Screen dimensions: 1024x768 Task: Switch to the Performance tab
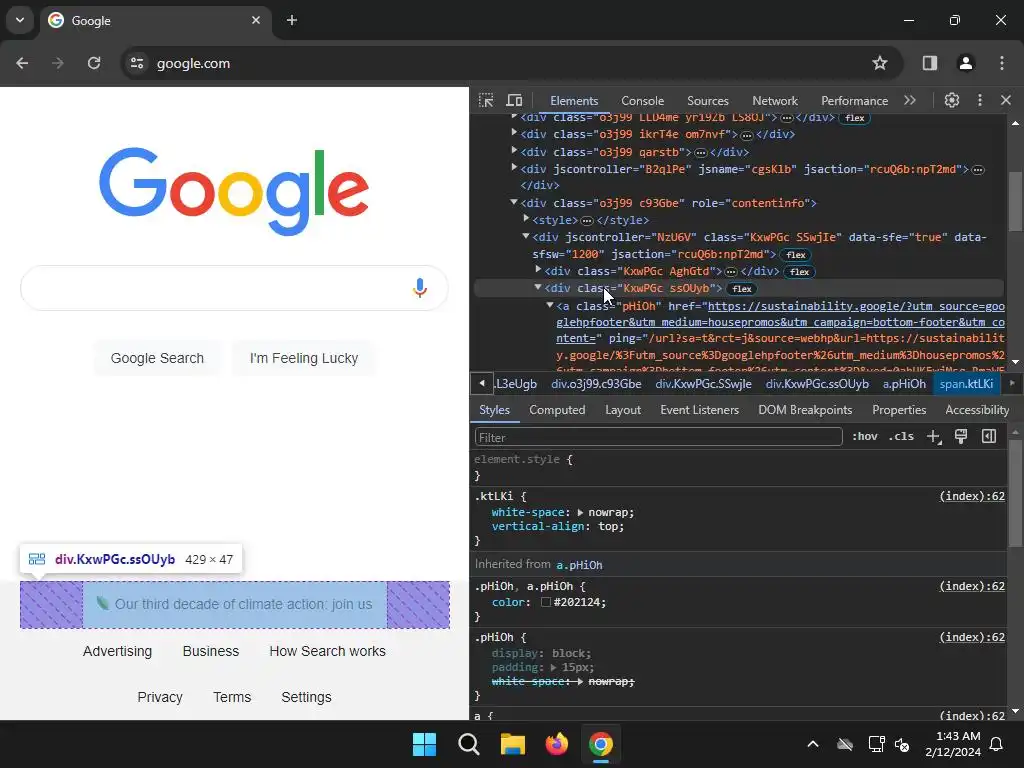854,101
